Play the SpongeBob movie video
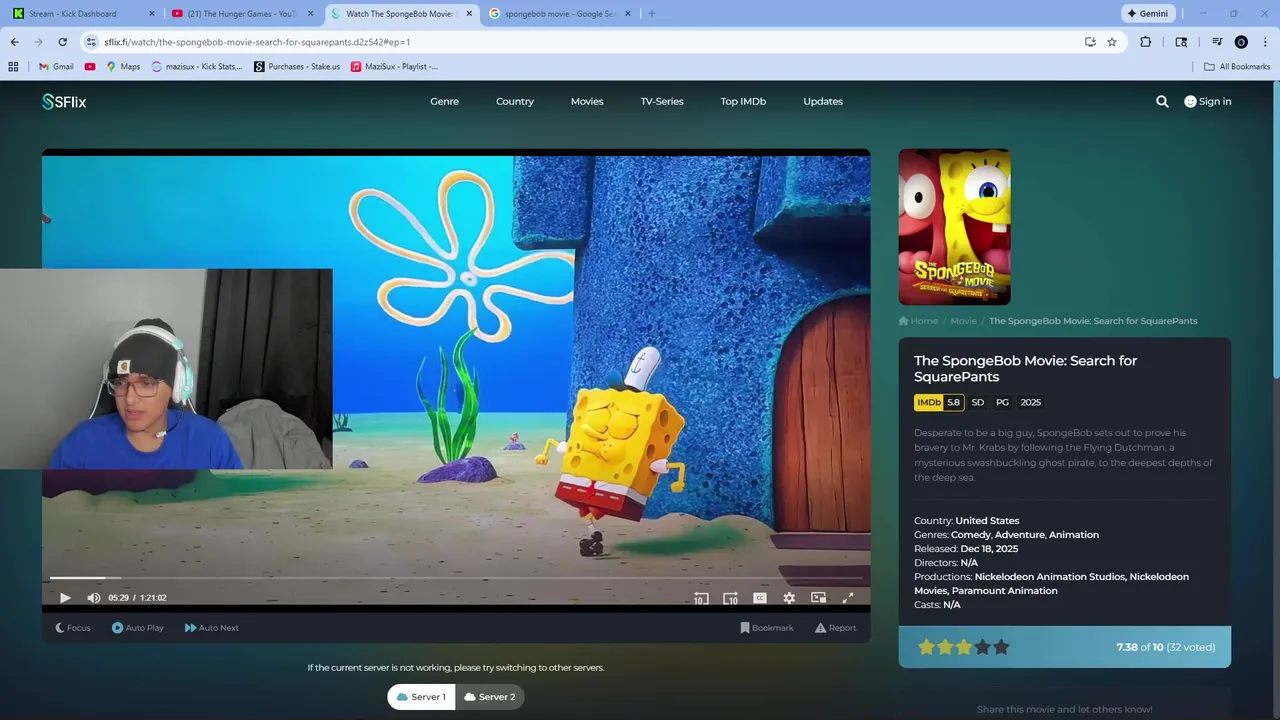This screenshot has height=720, width=1280. [x=65, y=598]
